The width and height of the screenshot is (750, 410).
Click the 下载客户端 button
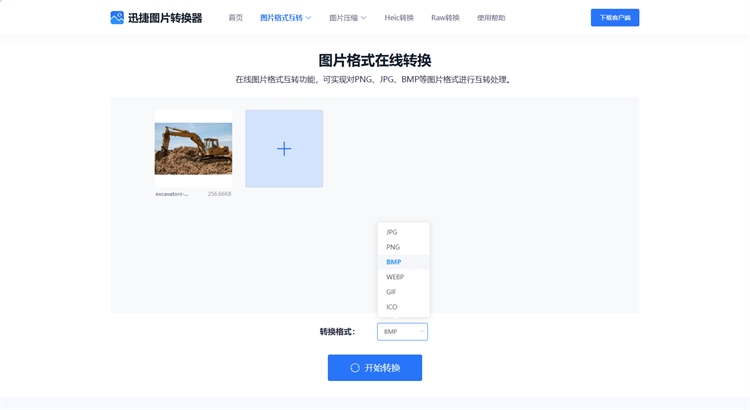[x=614, y=18]
